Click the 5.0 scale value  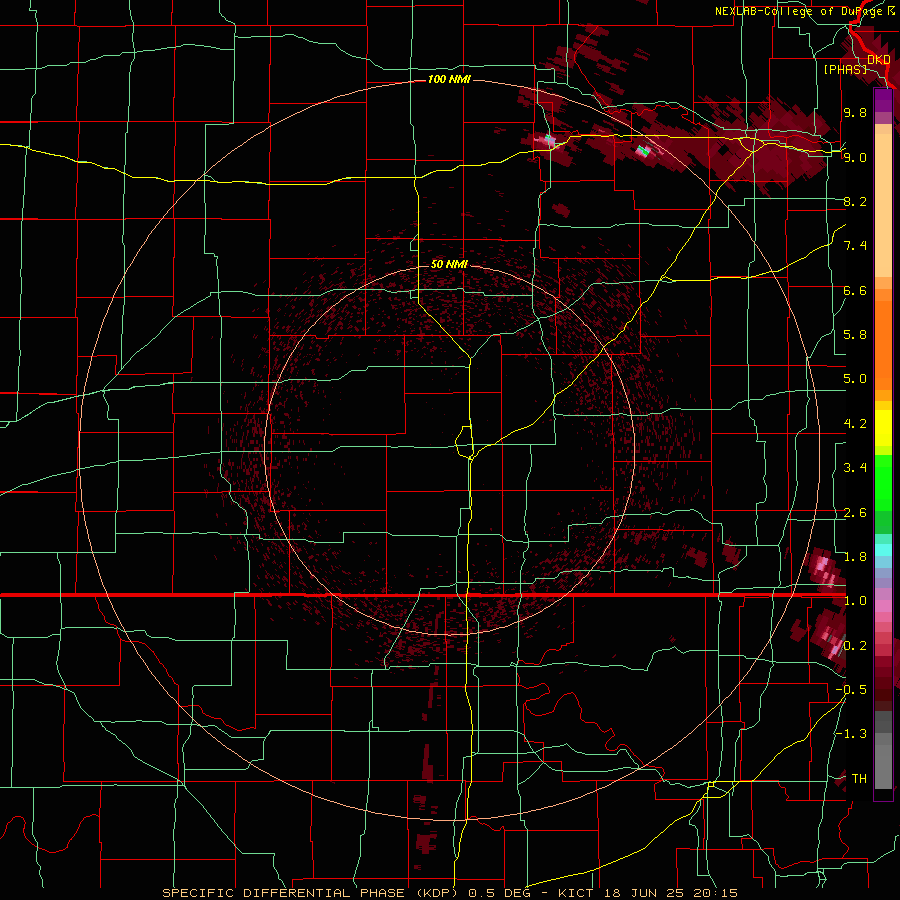pyautogui.click(x=855, y=379)
